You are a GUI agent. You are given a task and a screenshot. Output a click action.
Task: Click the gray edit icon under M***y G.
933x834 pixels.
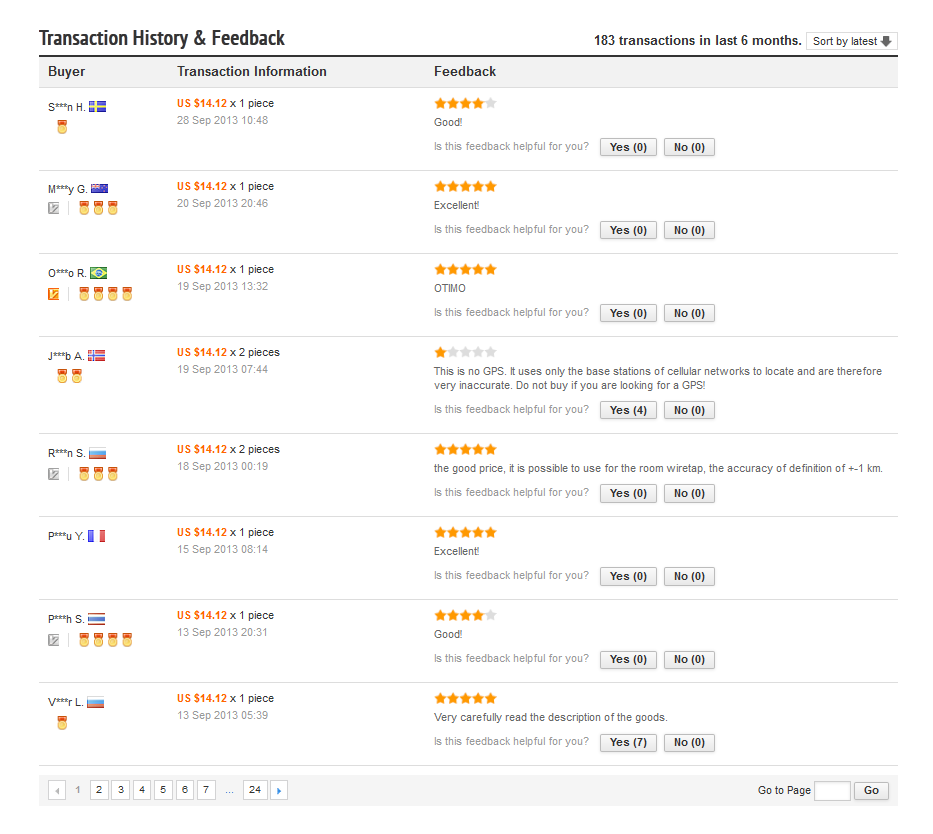[x=54, y=208]
